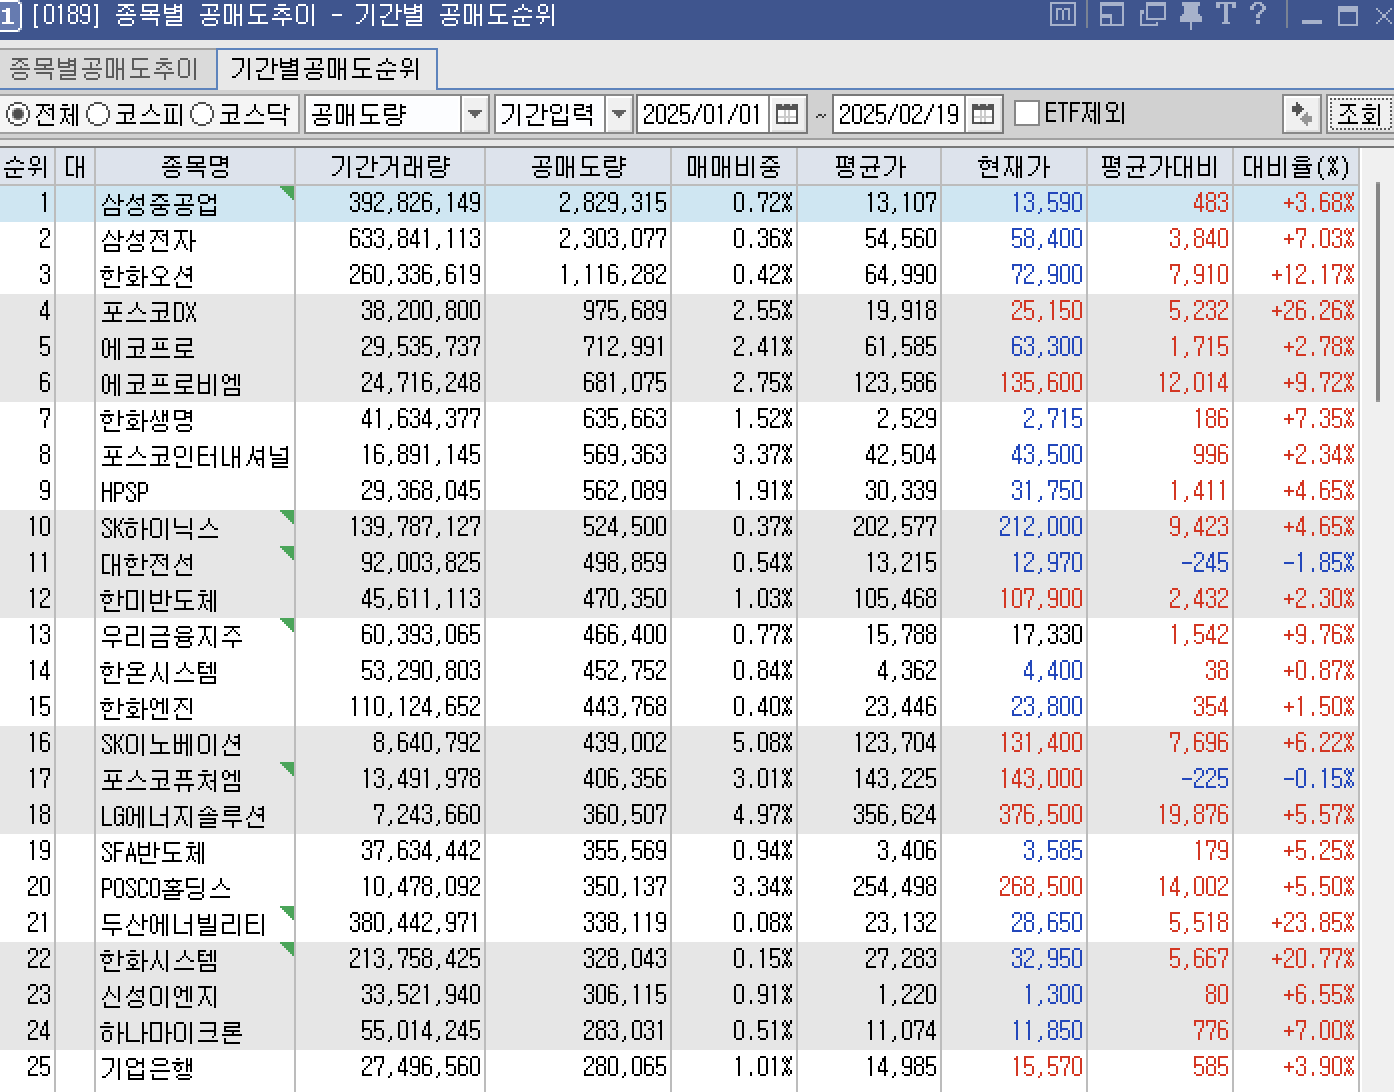
Task: Select the SK이노베이션 stock name
Action: click(171, 744)
